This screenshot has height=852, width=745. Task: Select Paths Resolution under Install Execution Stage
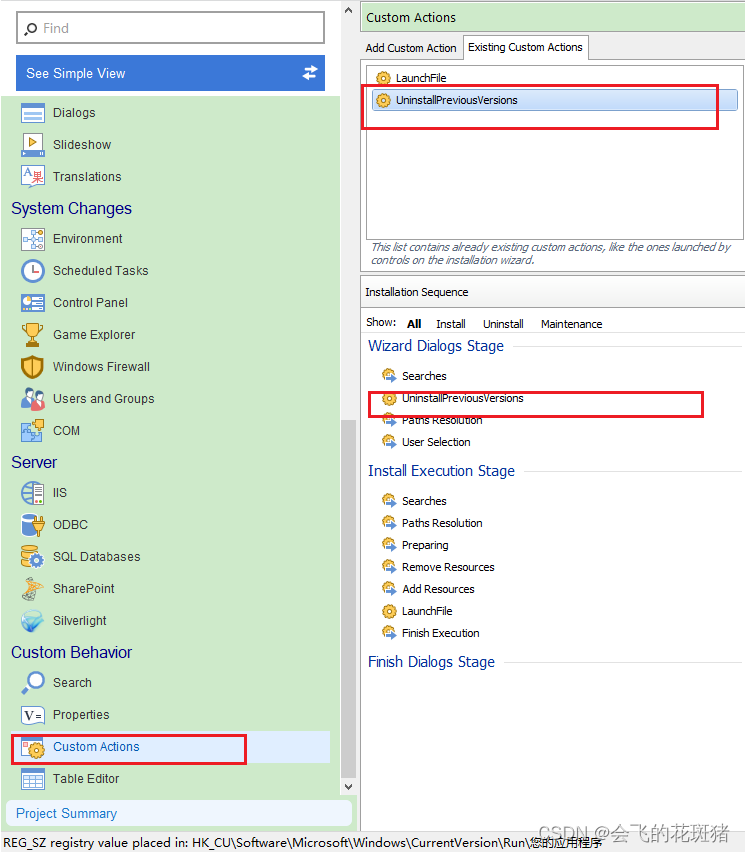[x=442, y=523]
